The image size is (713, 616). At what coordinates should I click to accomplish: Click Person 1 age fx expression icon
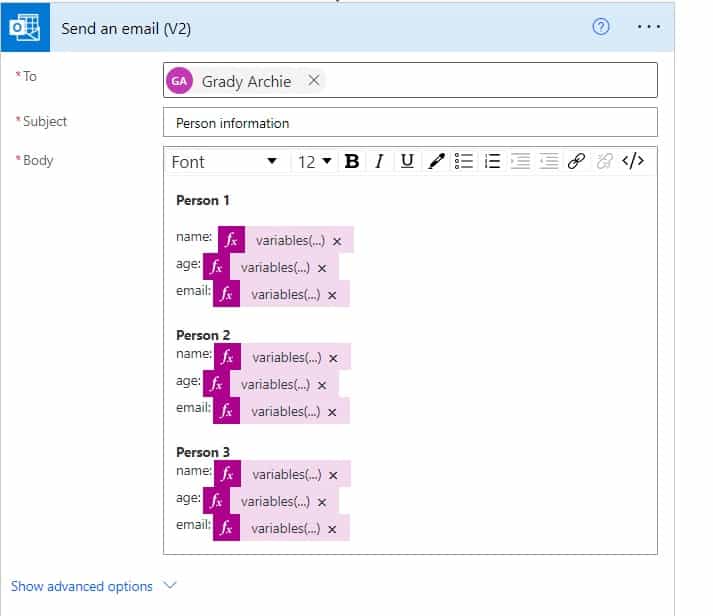tap(216, 266)
